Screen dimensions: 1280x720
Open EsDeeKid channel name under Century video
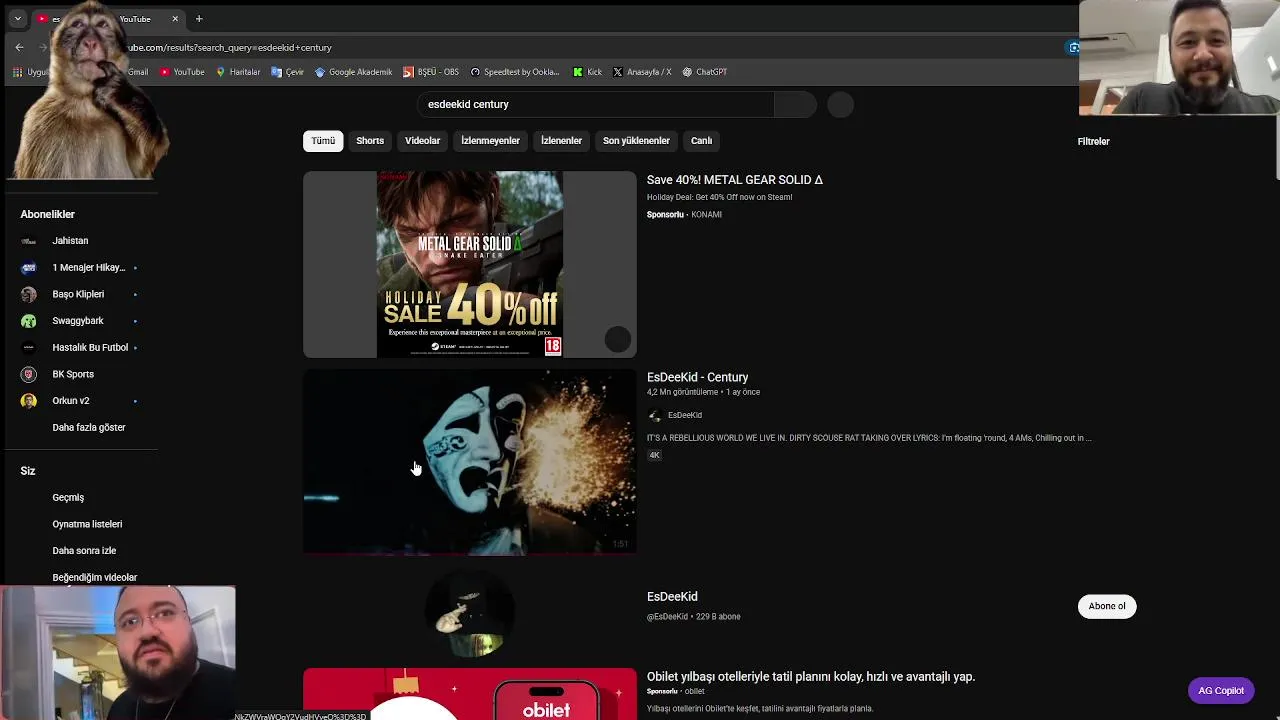pyautogui.click(x=684, y=415)
